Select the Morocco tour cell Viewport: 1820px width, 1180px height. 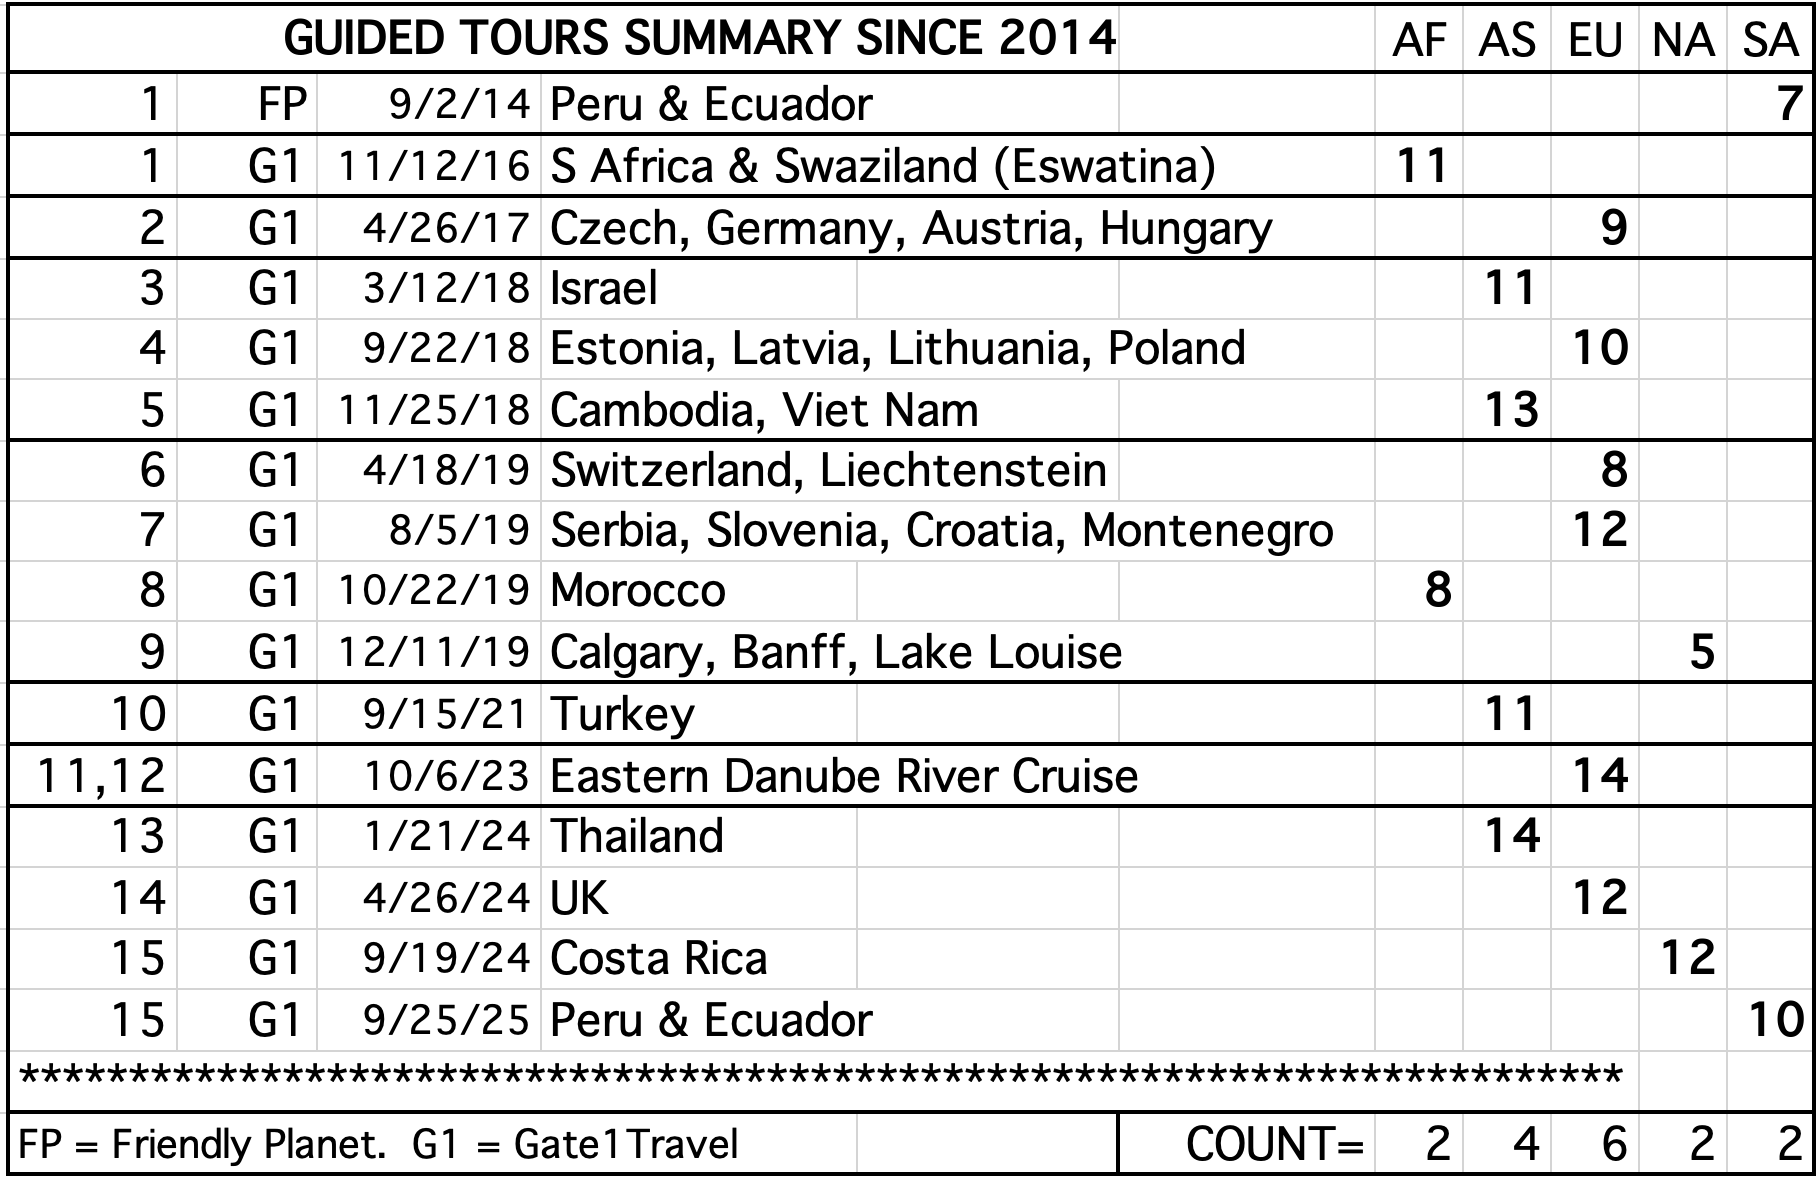coord(638,591)
